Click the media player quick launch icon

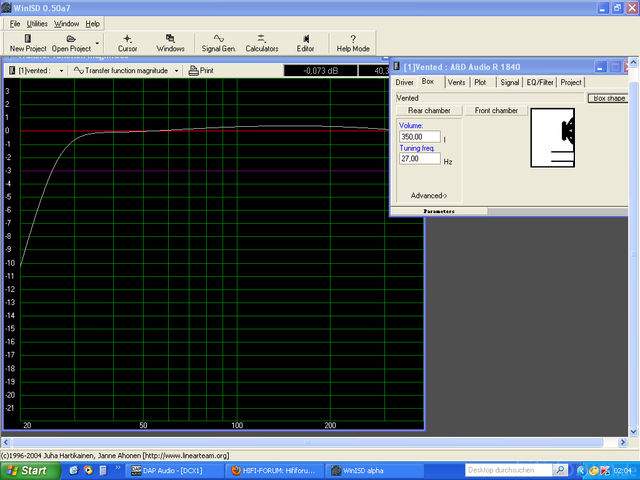click(x=88, y=470)
